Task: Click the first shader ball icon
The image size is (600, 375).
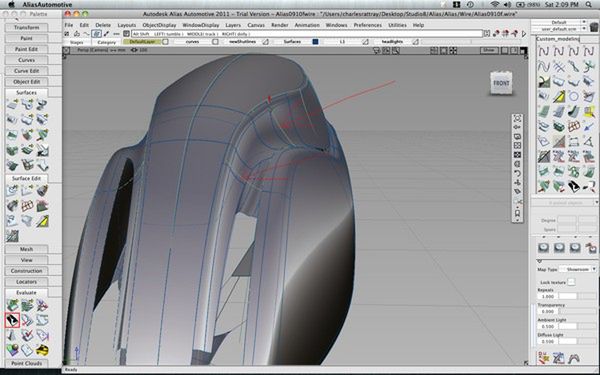Action: tap(543, 248)
